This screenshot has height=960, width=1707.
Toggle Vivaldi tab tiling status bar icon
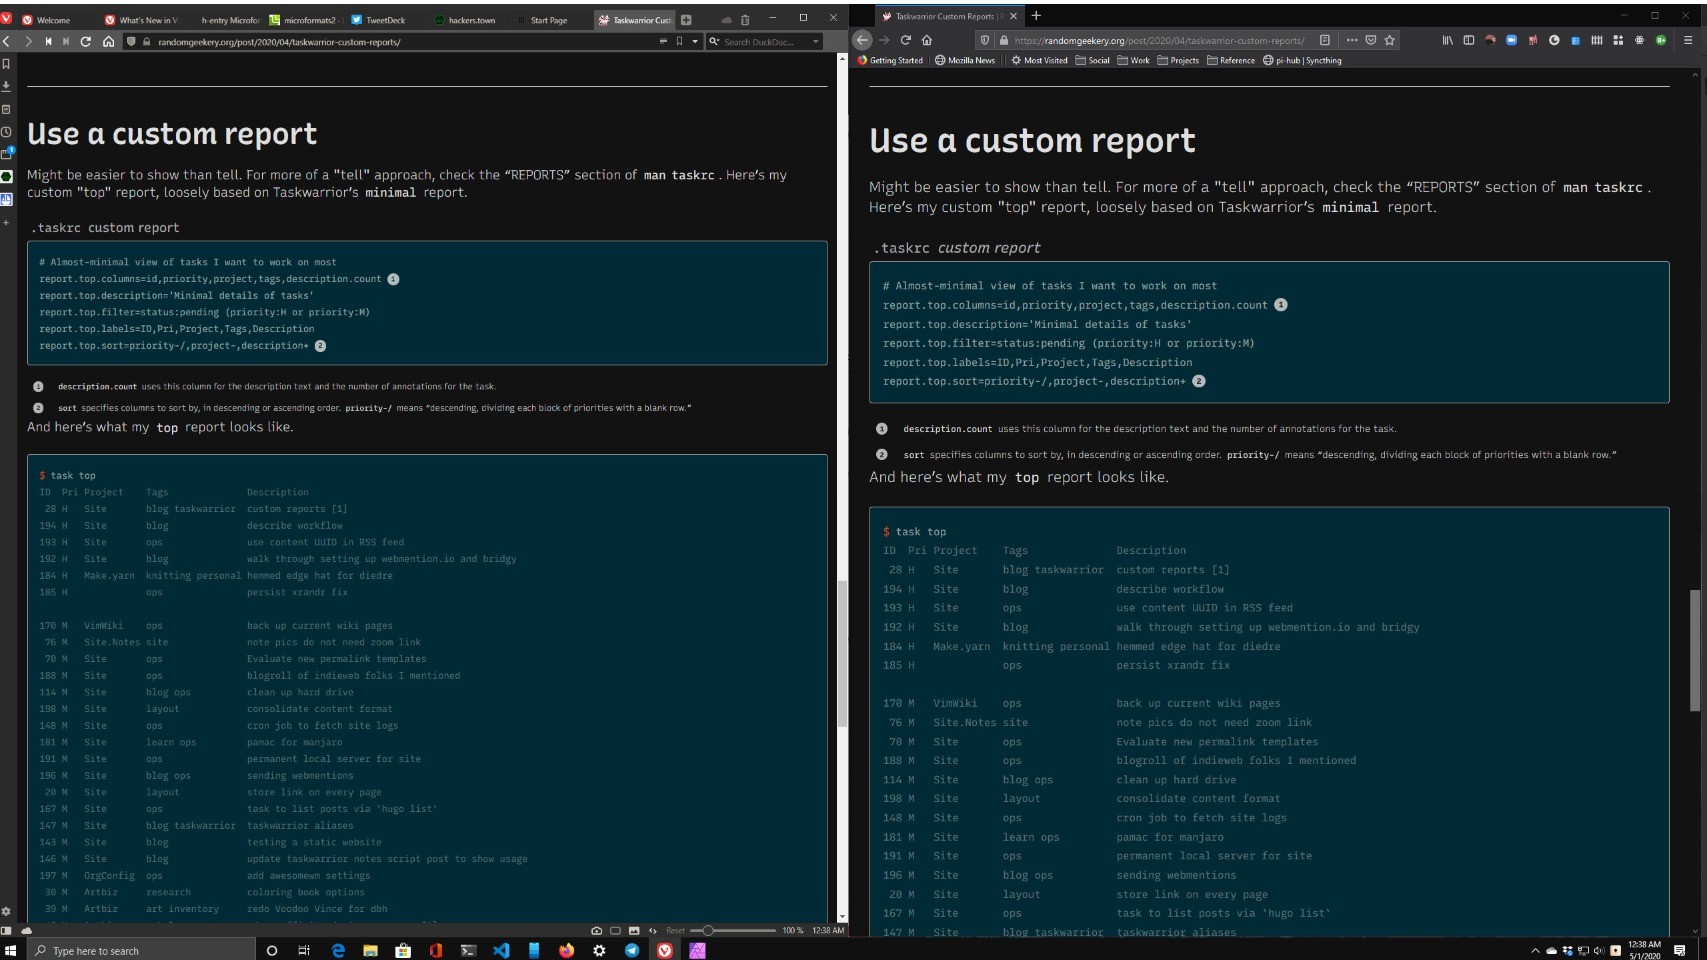(615, 930)
